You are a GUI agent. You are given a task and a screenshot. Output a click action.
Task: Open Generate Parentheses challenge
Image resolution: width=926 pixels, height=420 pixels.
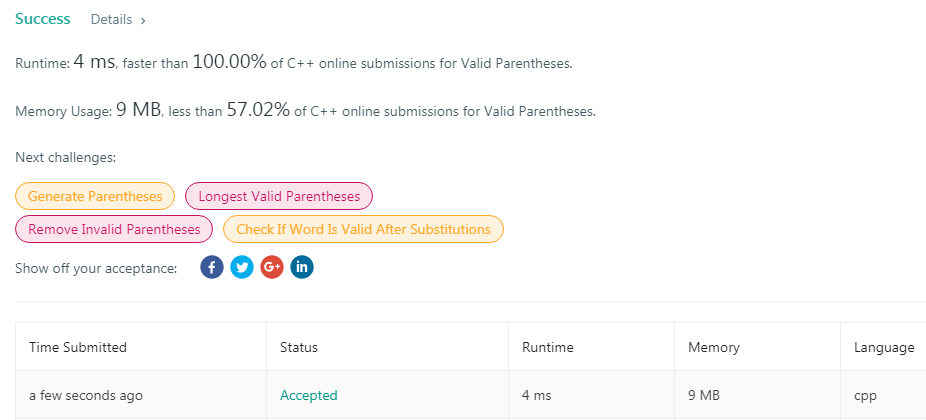click(95, 196)
